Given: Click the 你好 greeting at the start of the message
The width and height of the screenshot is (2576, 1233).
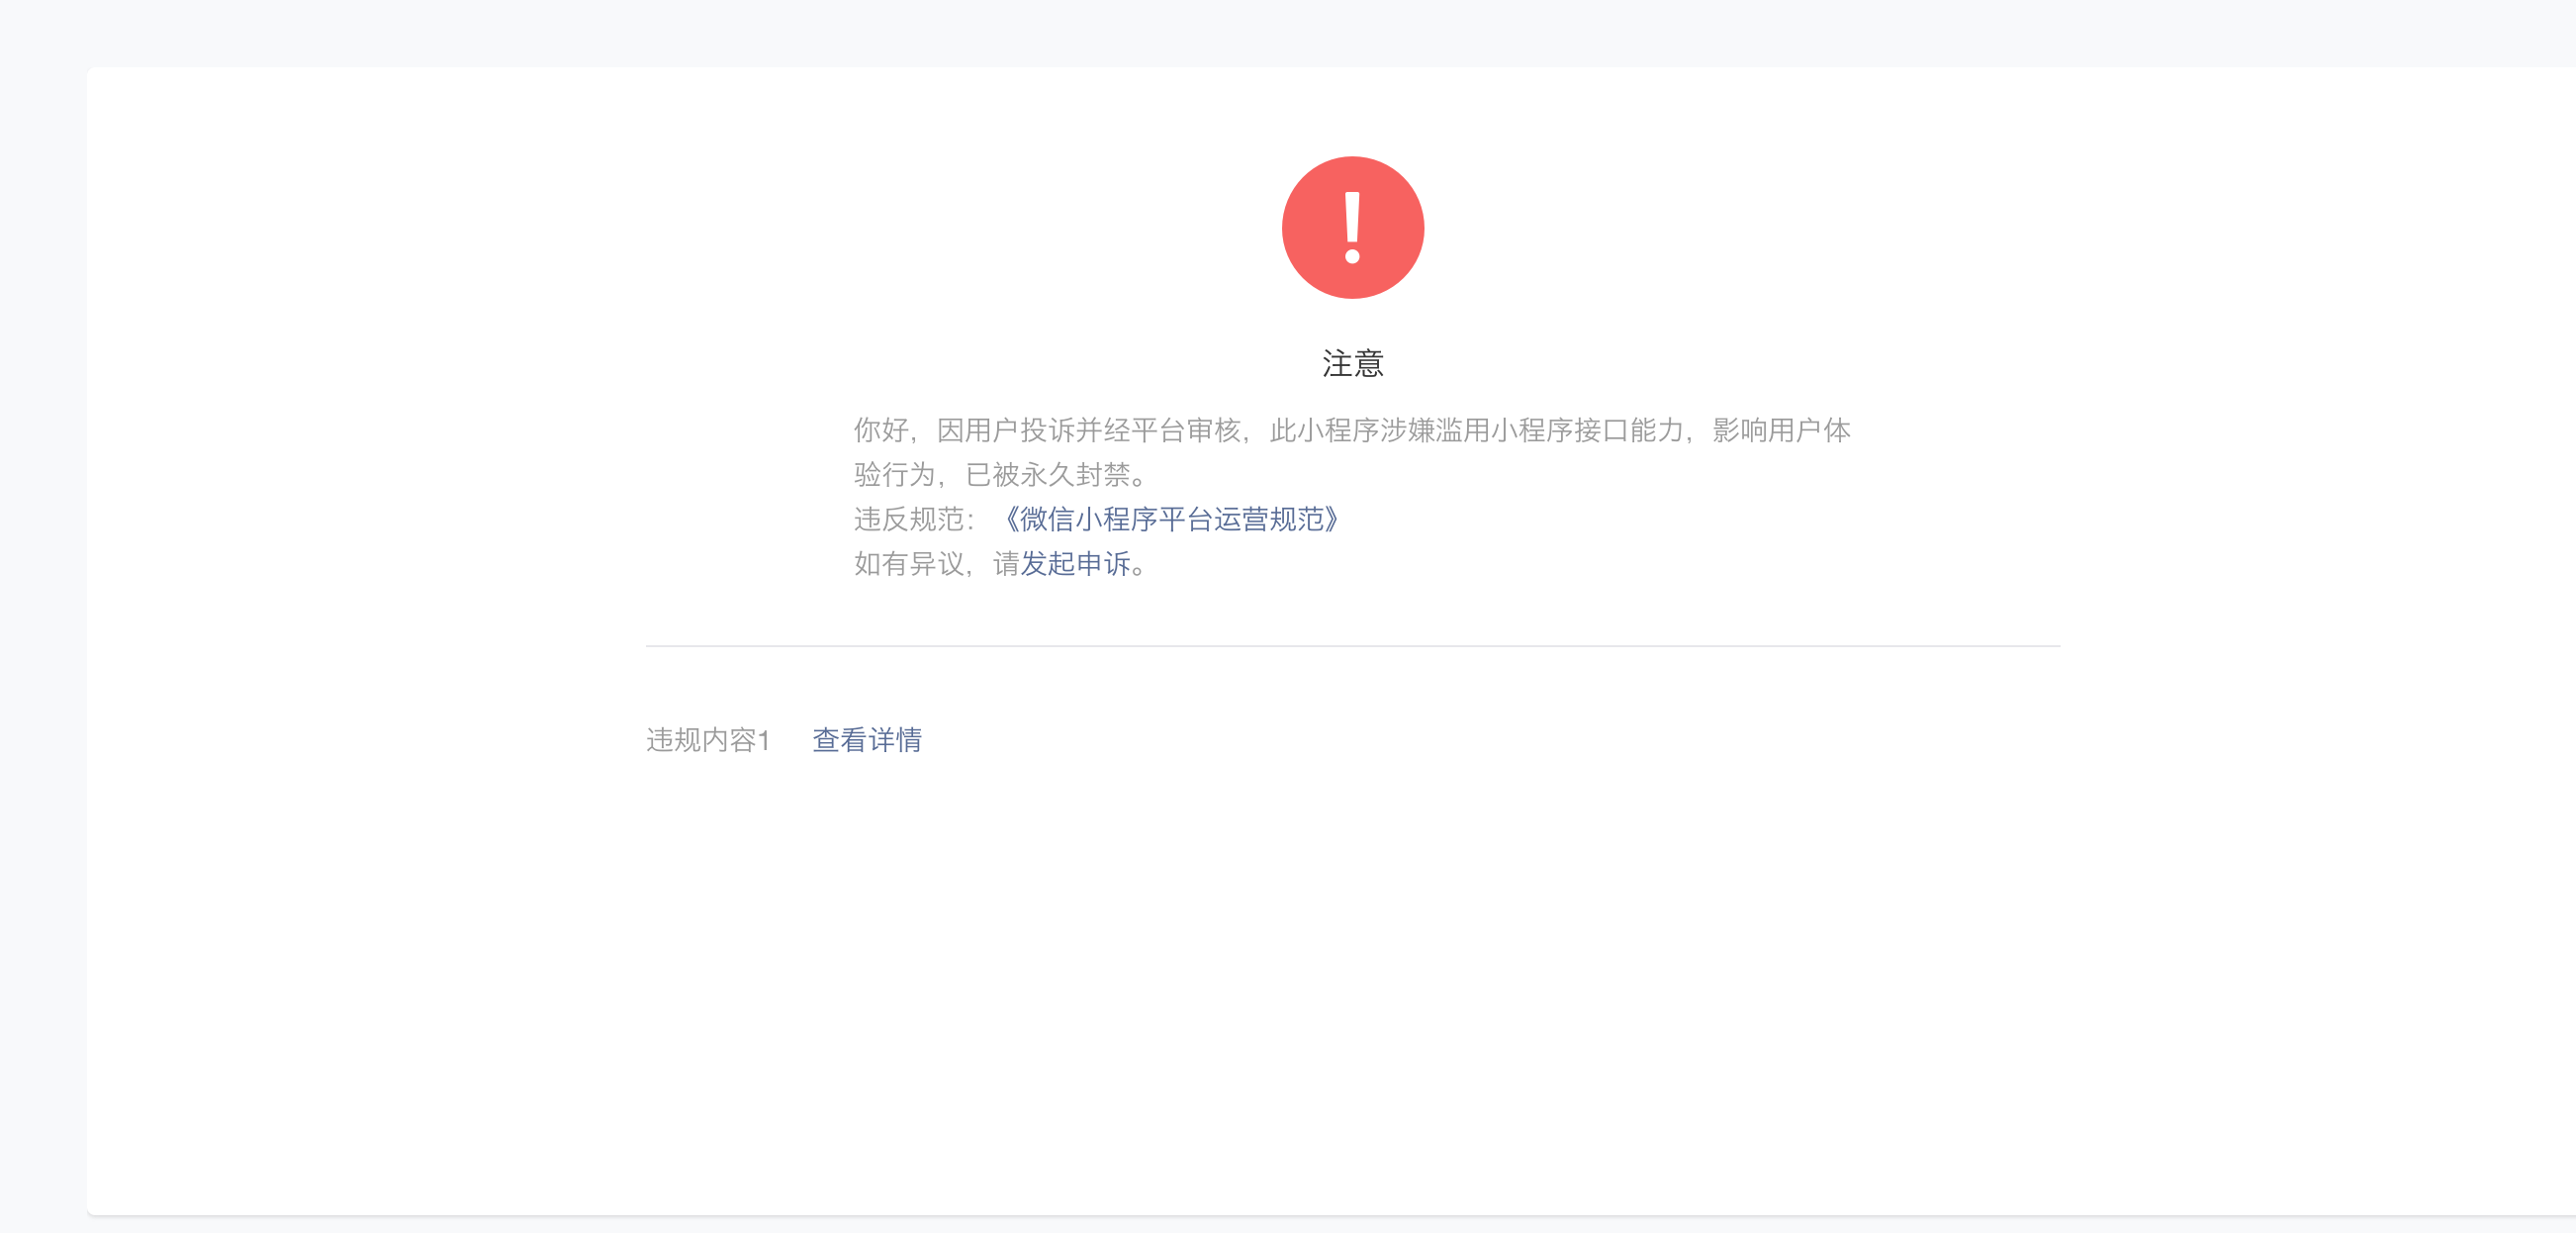Looking at the screenshot, I should (x=880, y=430).
